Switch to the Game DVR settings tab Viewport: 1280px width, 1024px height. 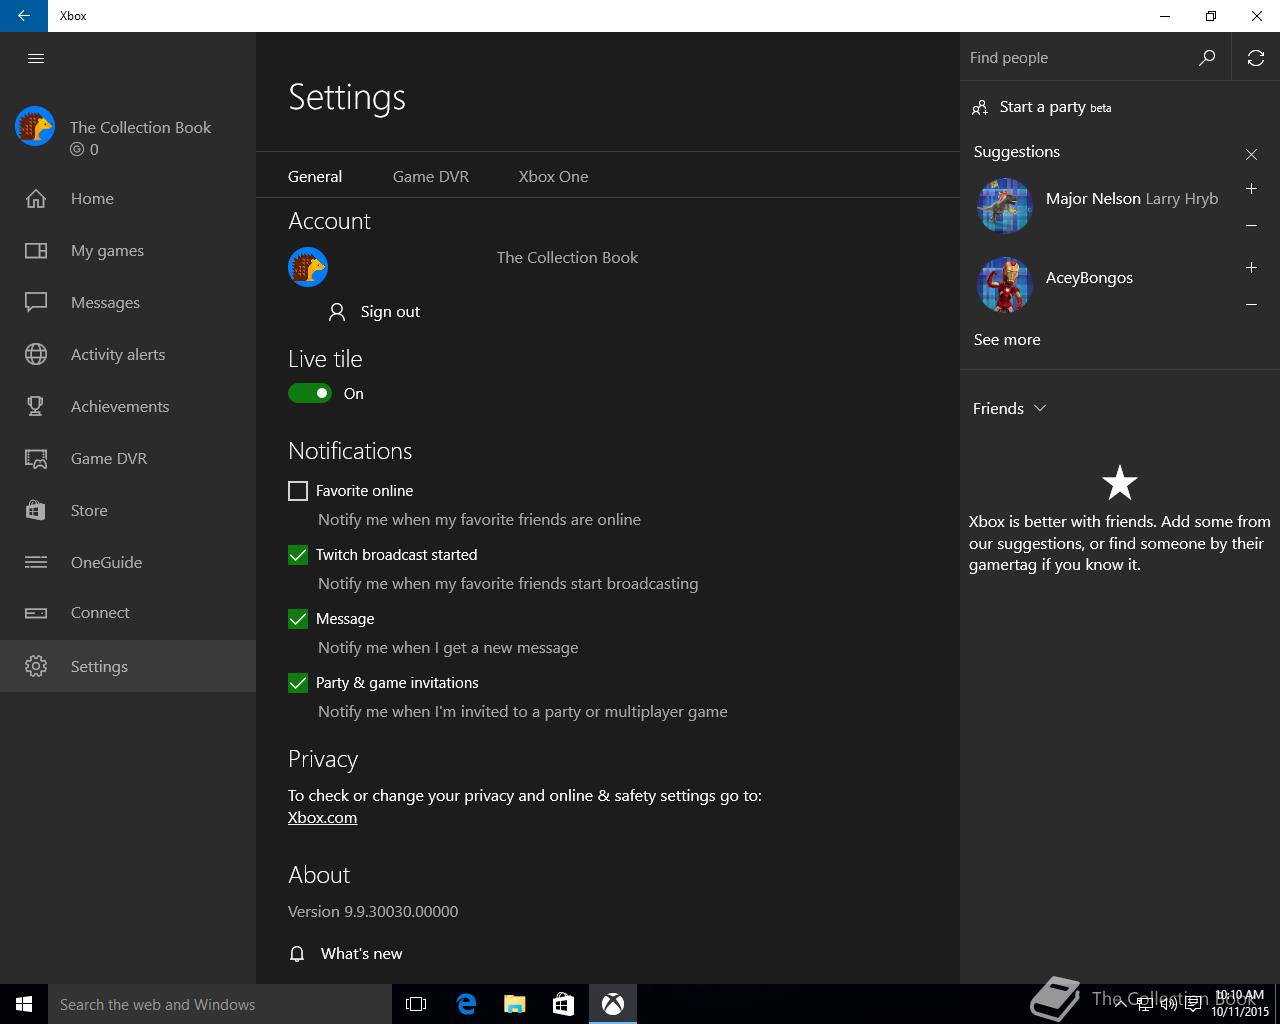point(431,176)
